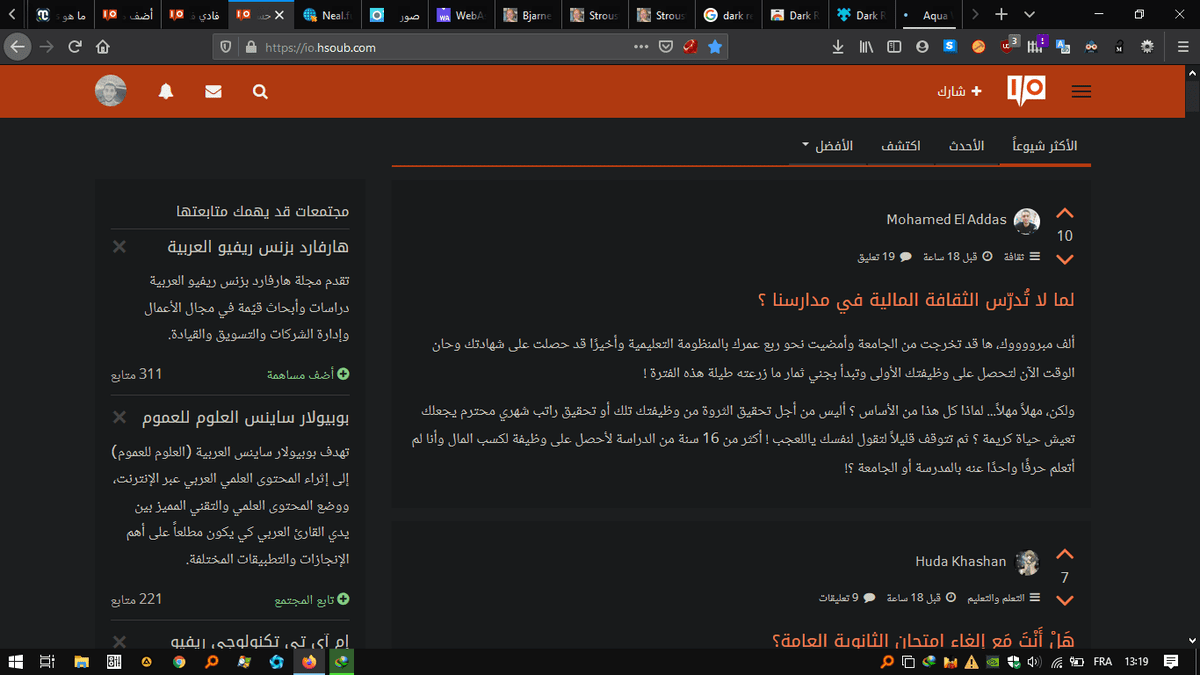Expand the الأفضل dropdown tab
1200x675 pixels.
coord(828,146)
